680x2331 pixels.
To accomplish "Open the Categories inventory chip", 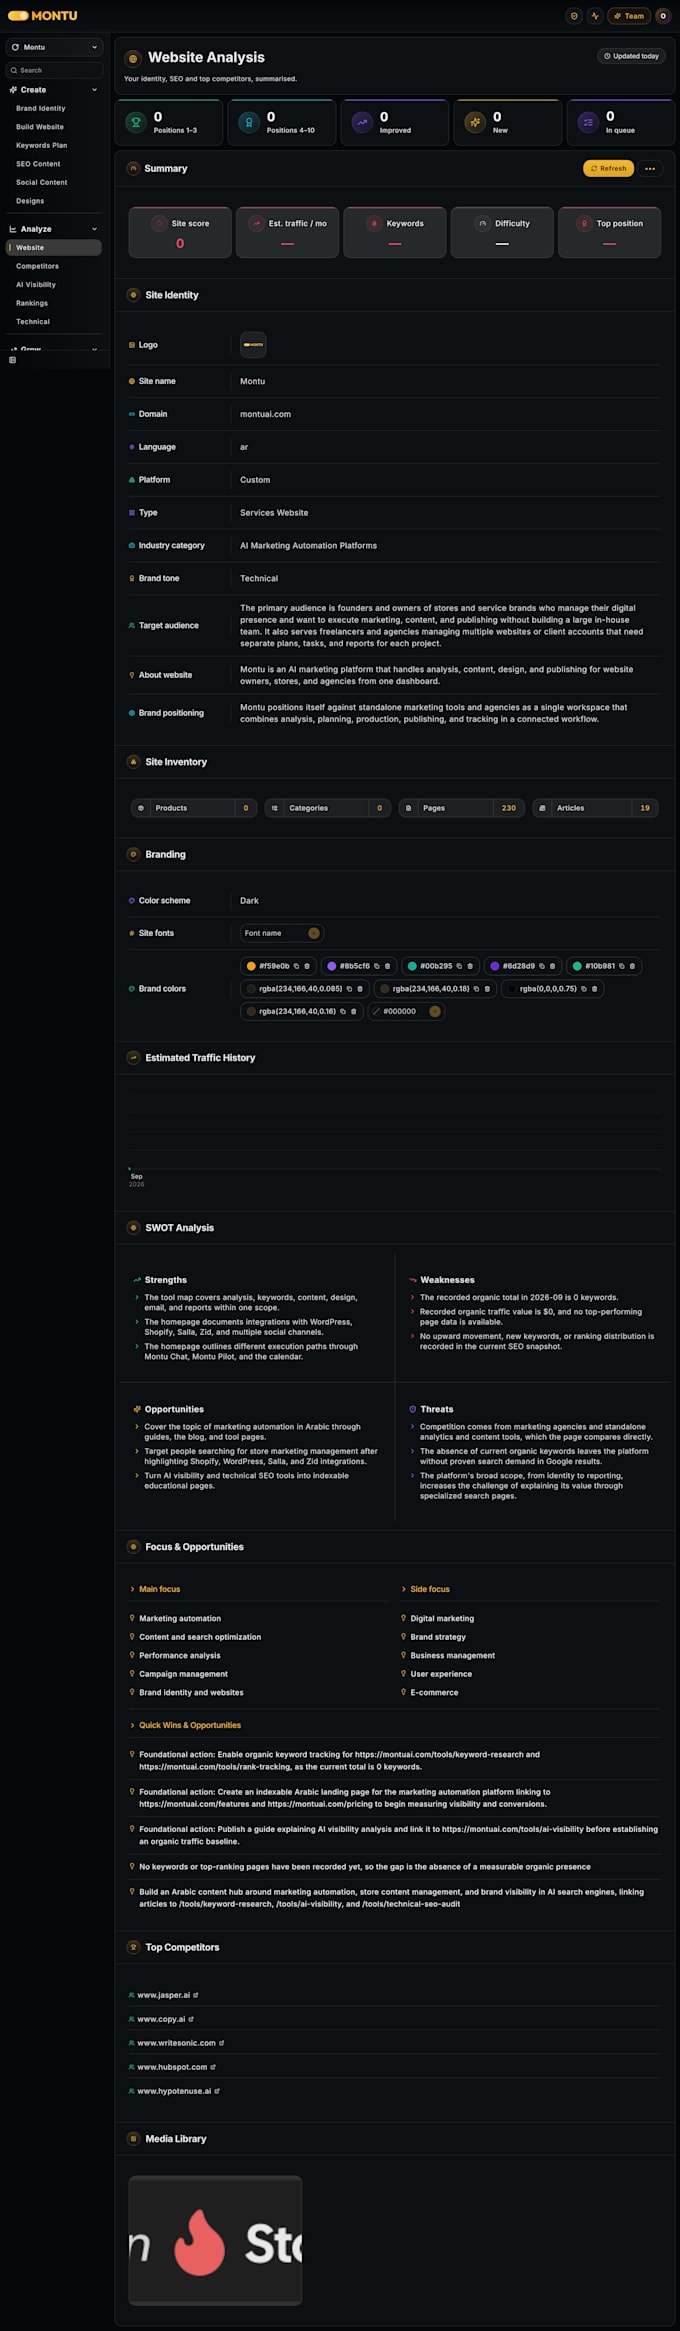I will (x=328, y=808).
